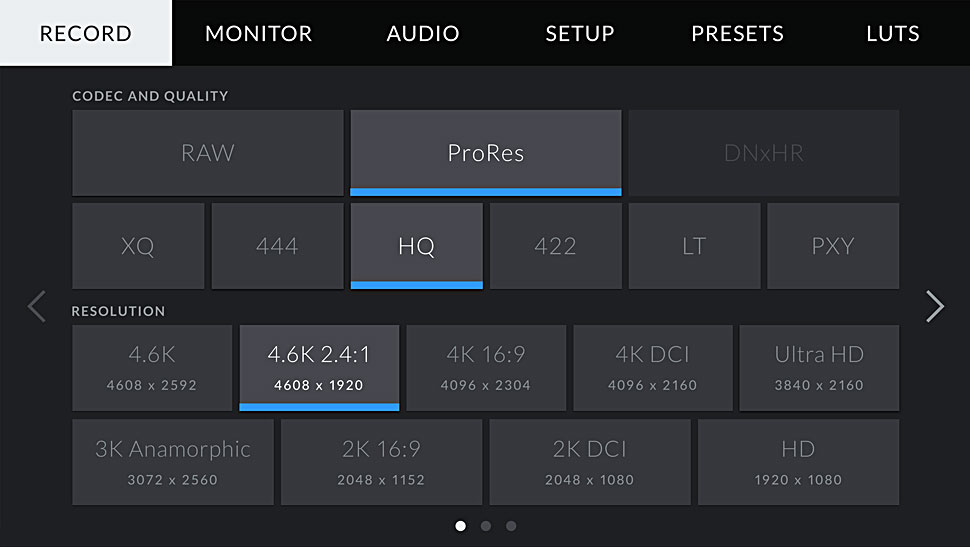Choose the DNxHR codec
This screenshot has height=547, width=970.
tap(764, 153)
